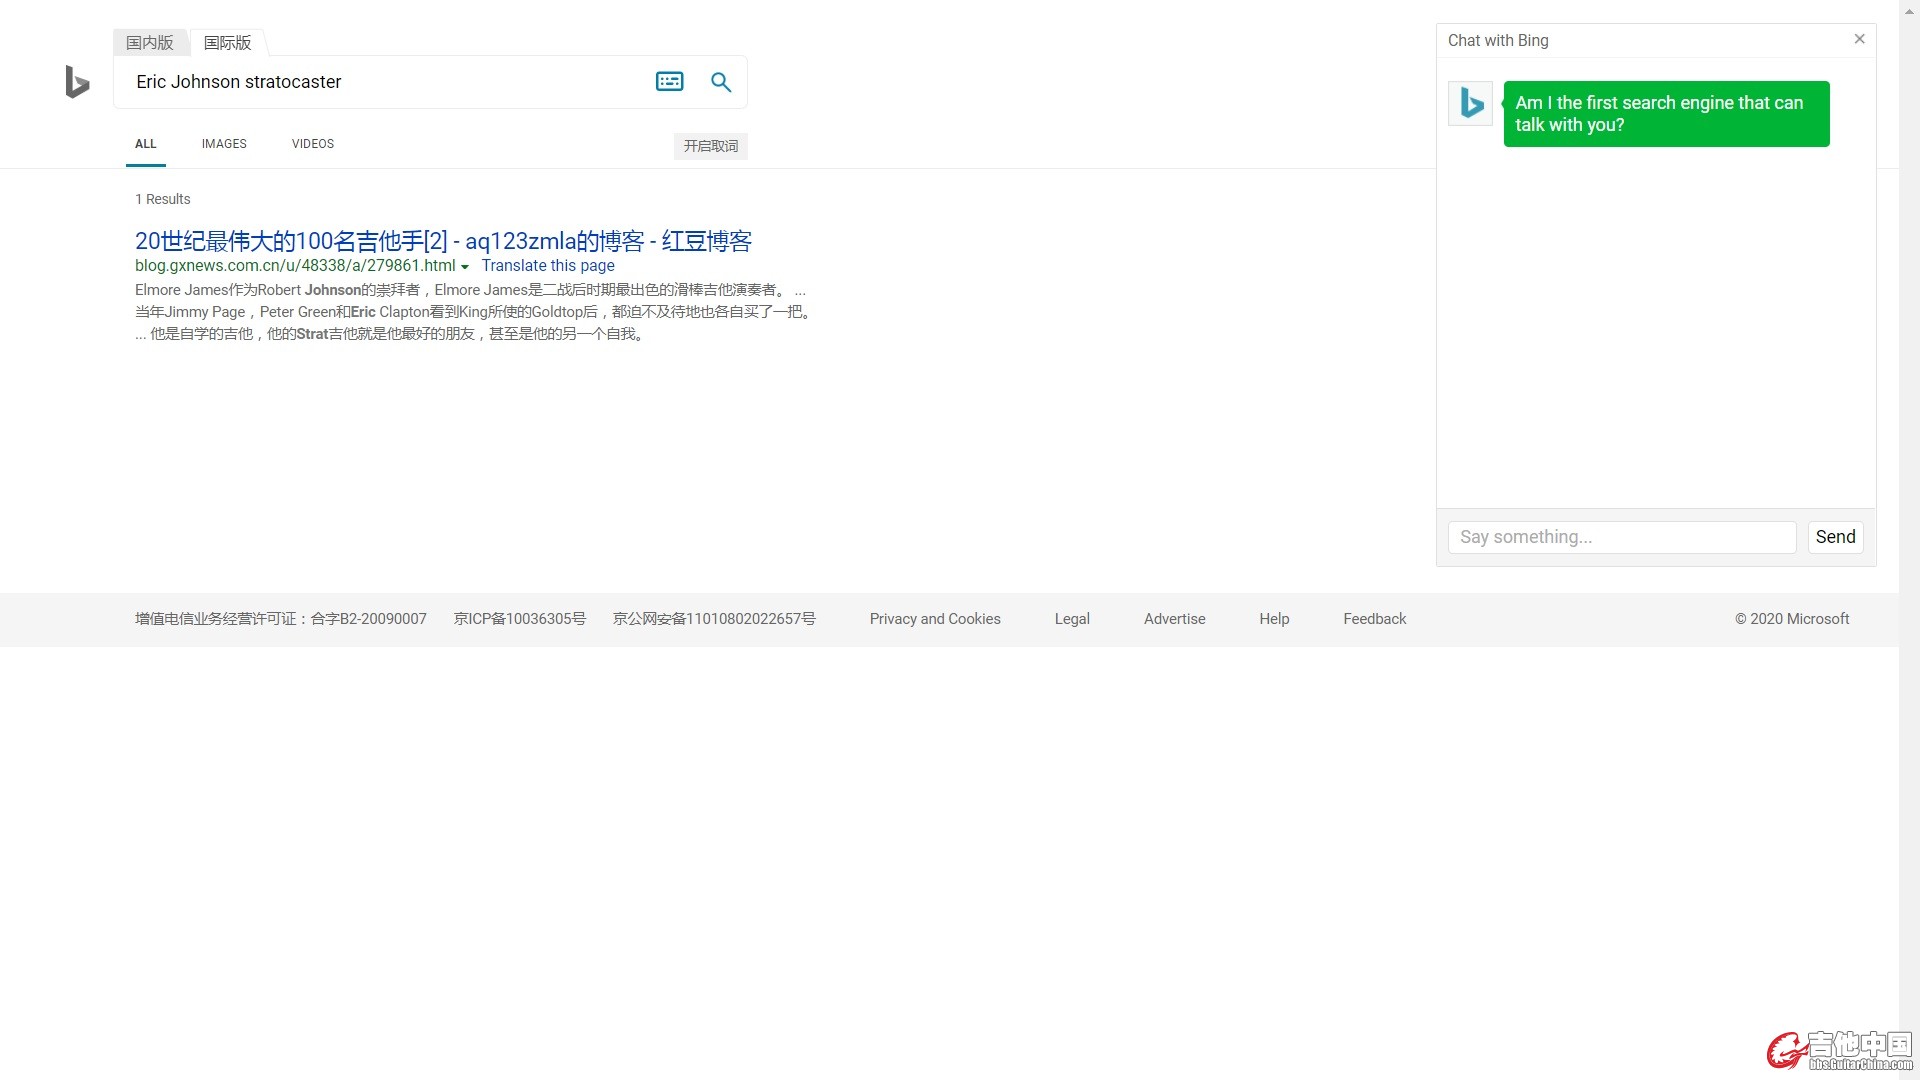Toggle the 开启取词 button
The height and width of the screenshot is (1080, 1920).
click(x=710, y=146)
